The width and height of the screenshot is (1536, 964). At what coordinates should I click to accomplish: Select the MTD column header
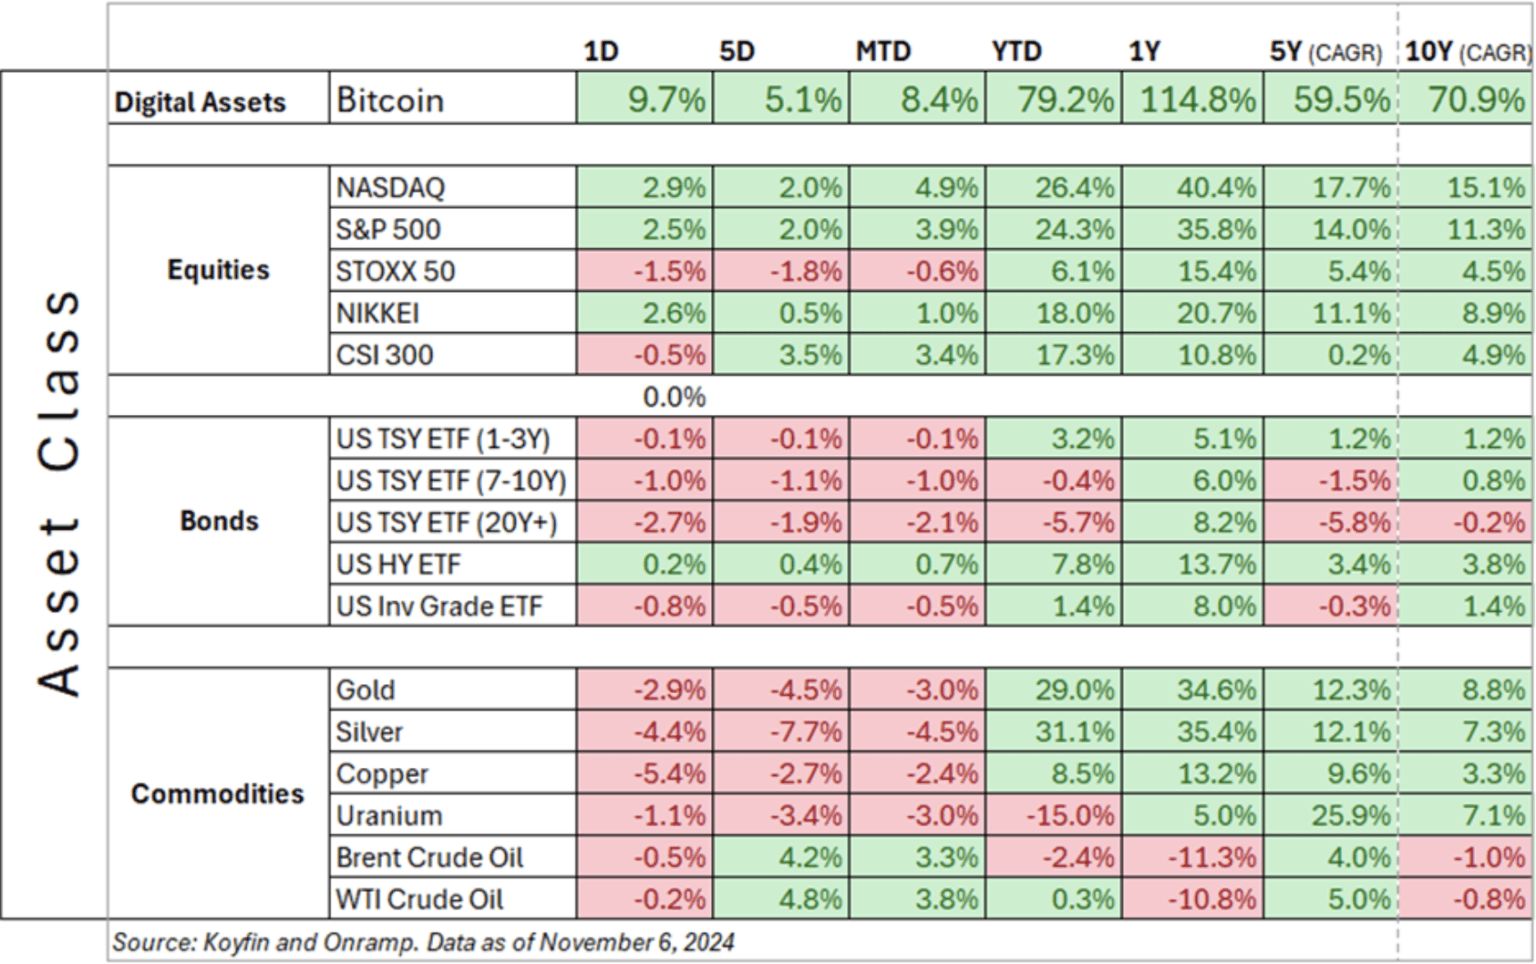point(883,51)
